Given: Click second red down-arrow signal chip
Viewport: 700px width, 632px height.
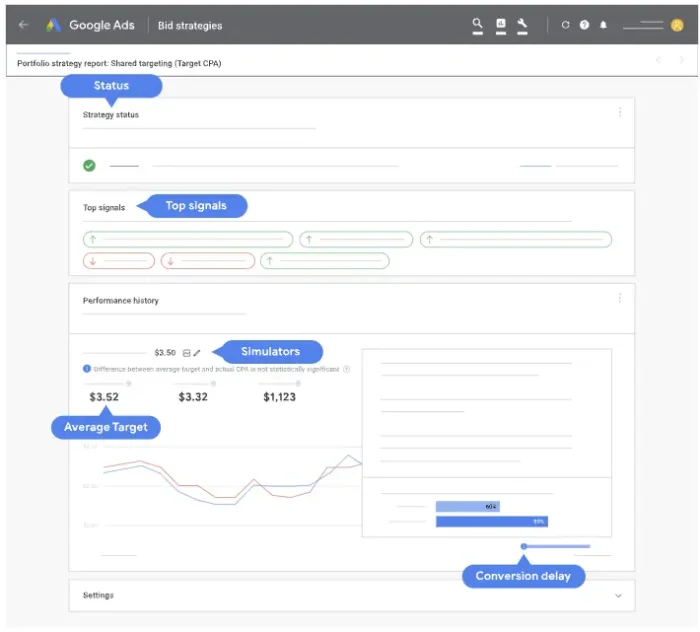Looking at the screenshot, I should [x=208, y=261].
